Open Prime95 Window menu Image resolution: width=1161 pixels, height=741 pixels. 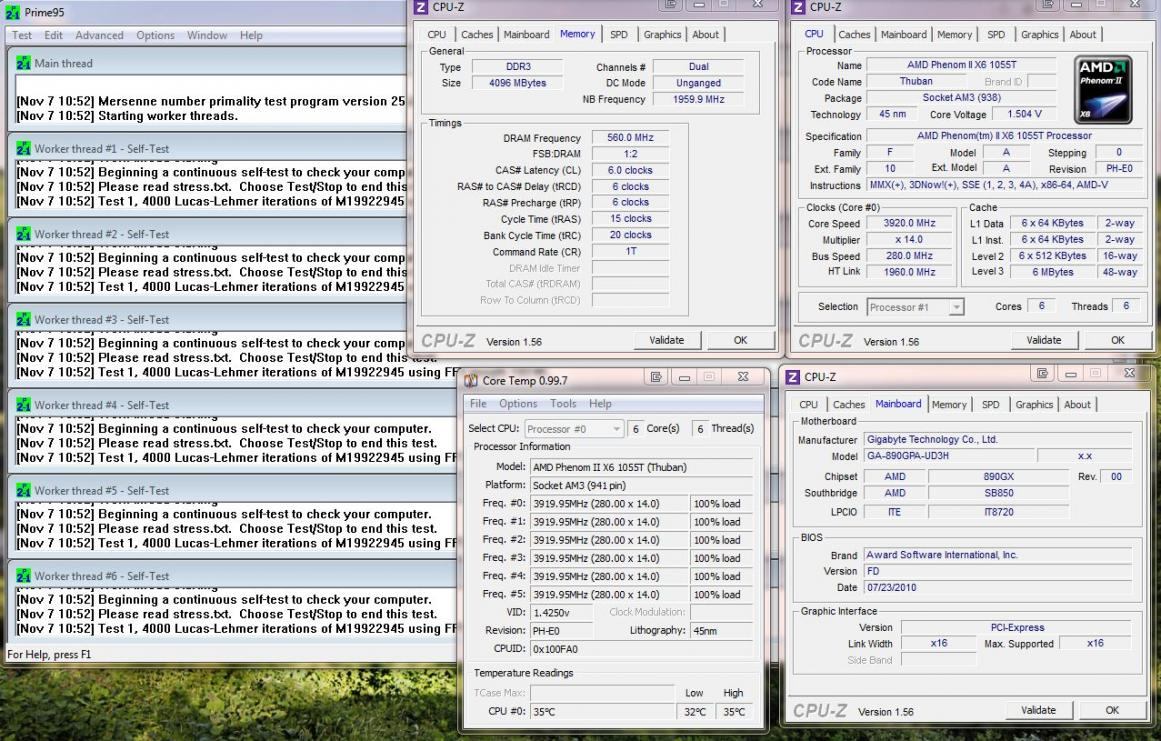207,35
